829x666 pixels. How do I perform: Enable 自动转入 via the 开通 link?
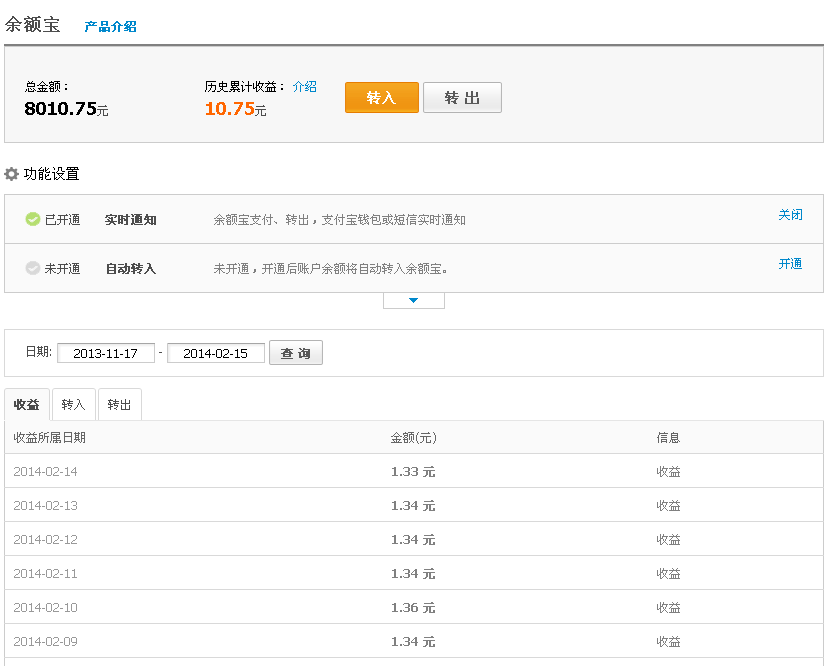click(x=790, y=264)
